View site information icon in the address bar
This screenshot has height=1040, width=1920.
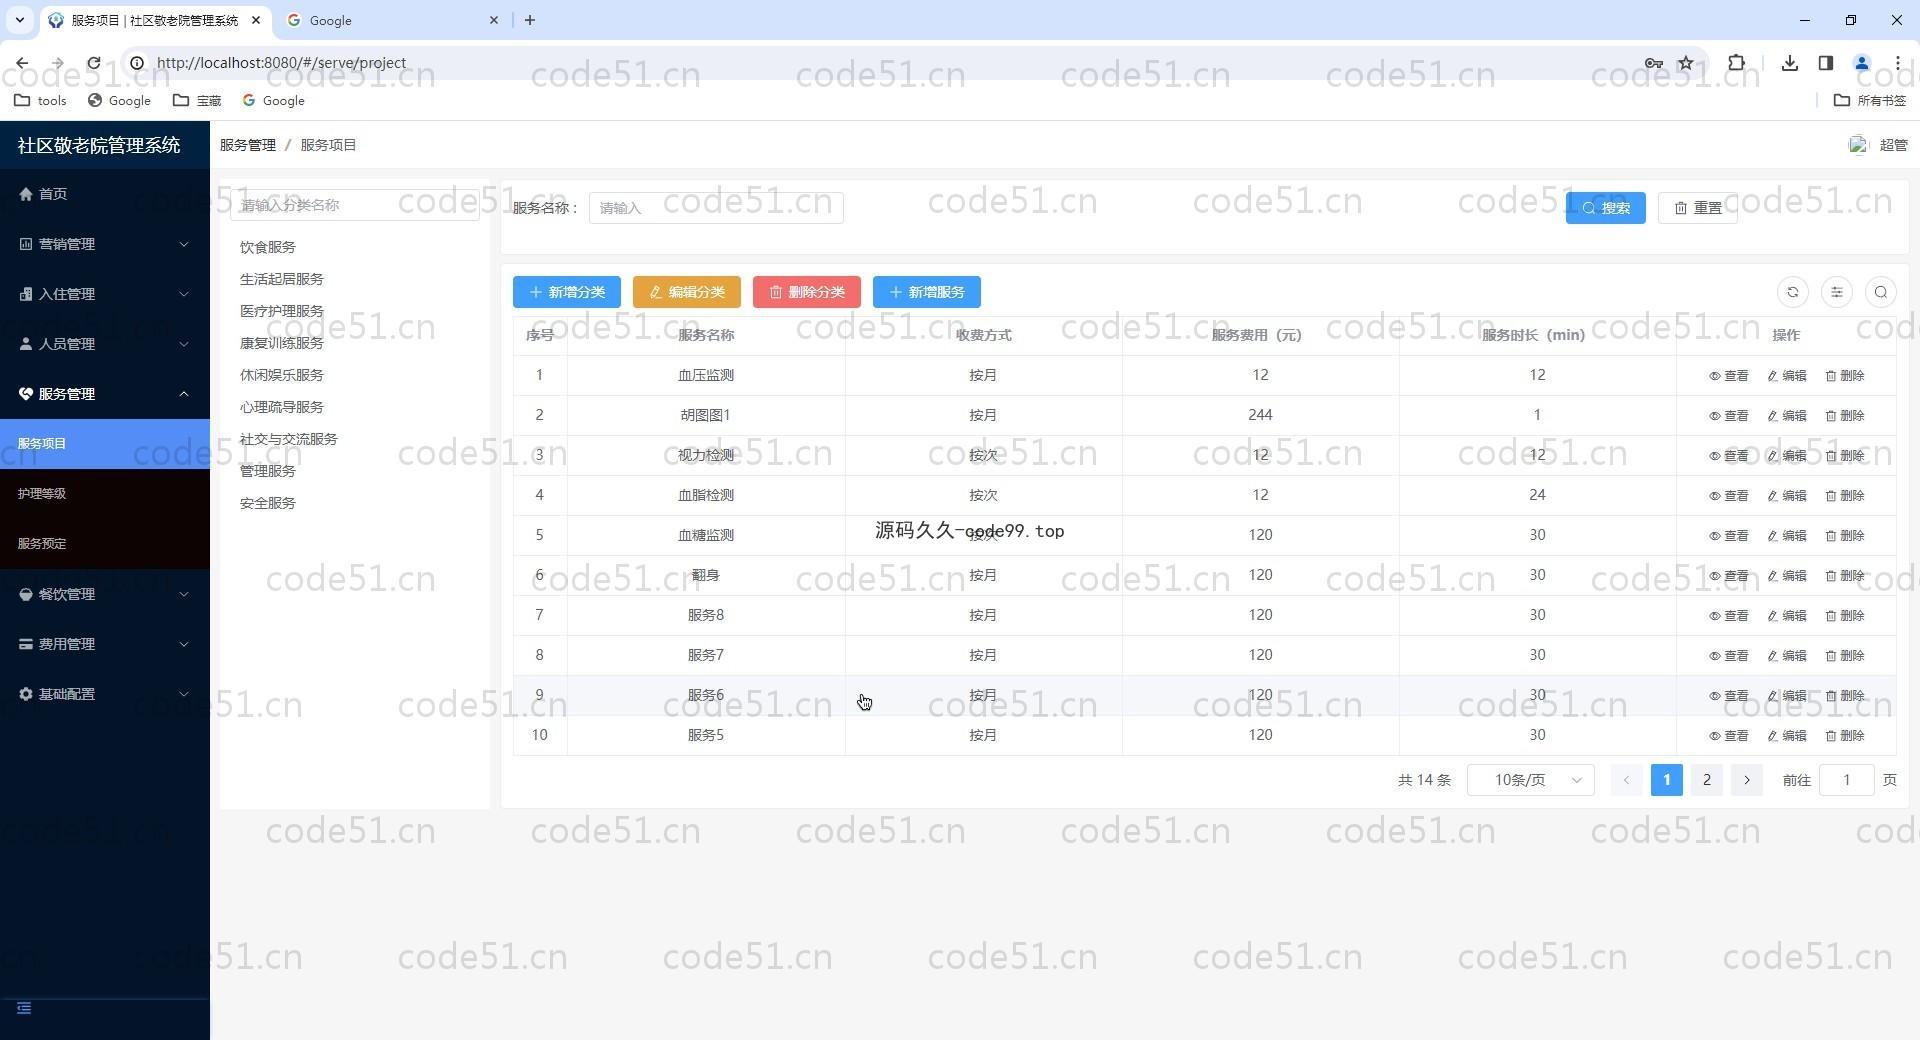137,63
